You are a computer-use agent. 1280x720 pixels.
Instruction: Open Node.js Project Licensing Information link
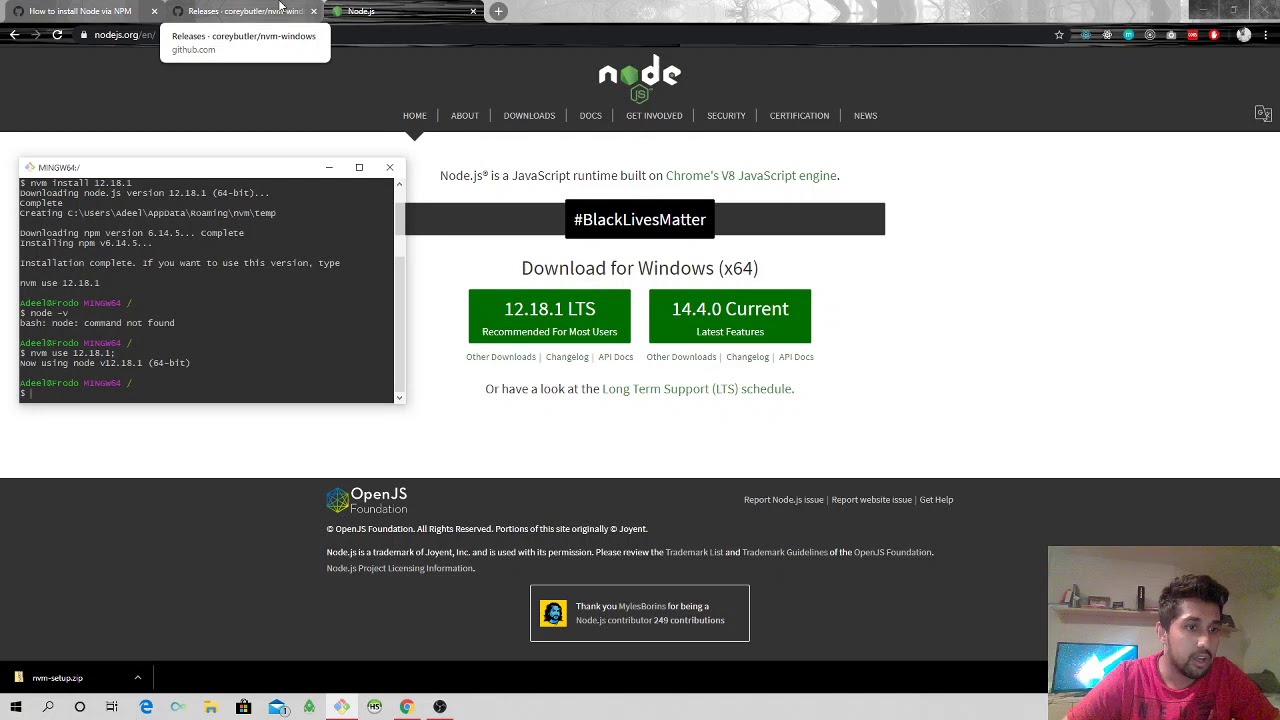coord(400,568)
